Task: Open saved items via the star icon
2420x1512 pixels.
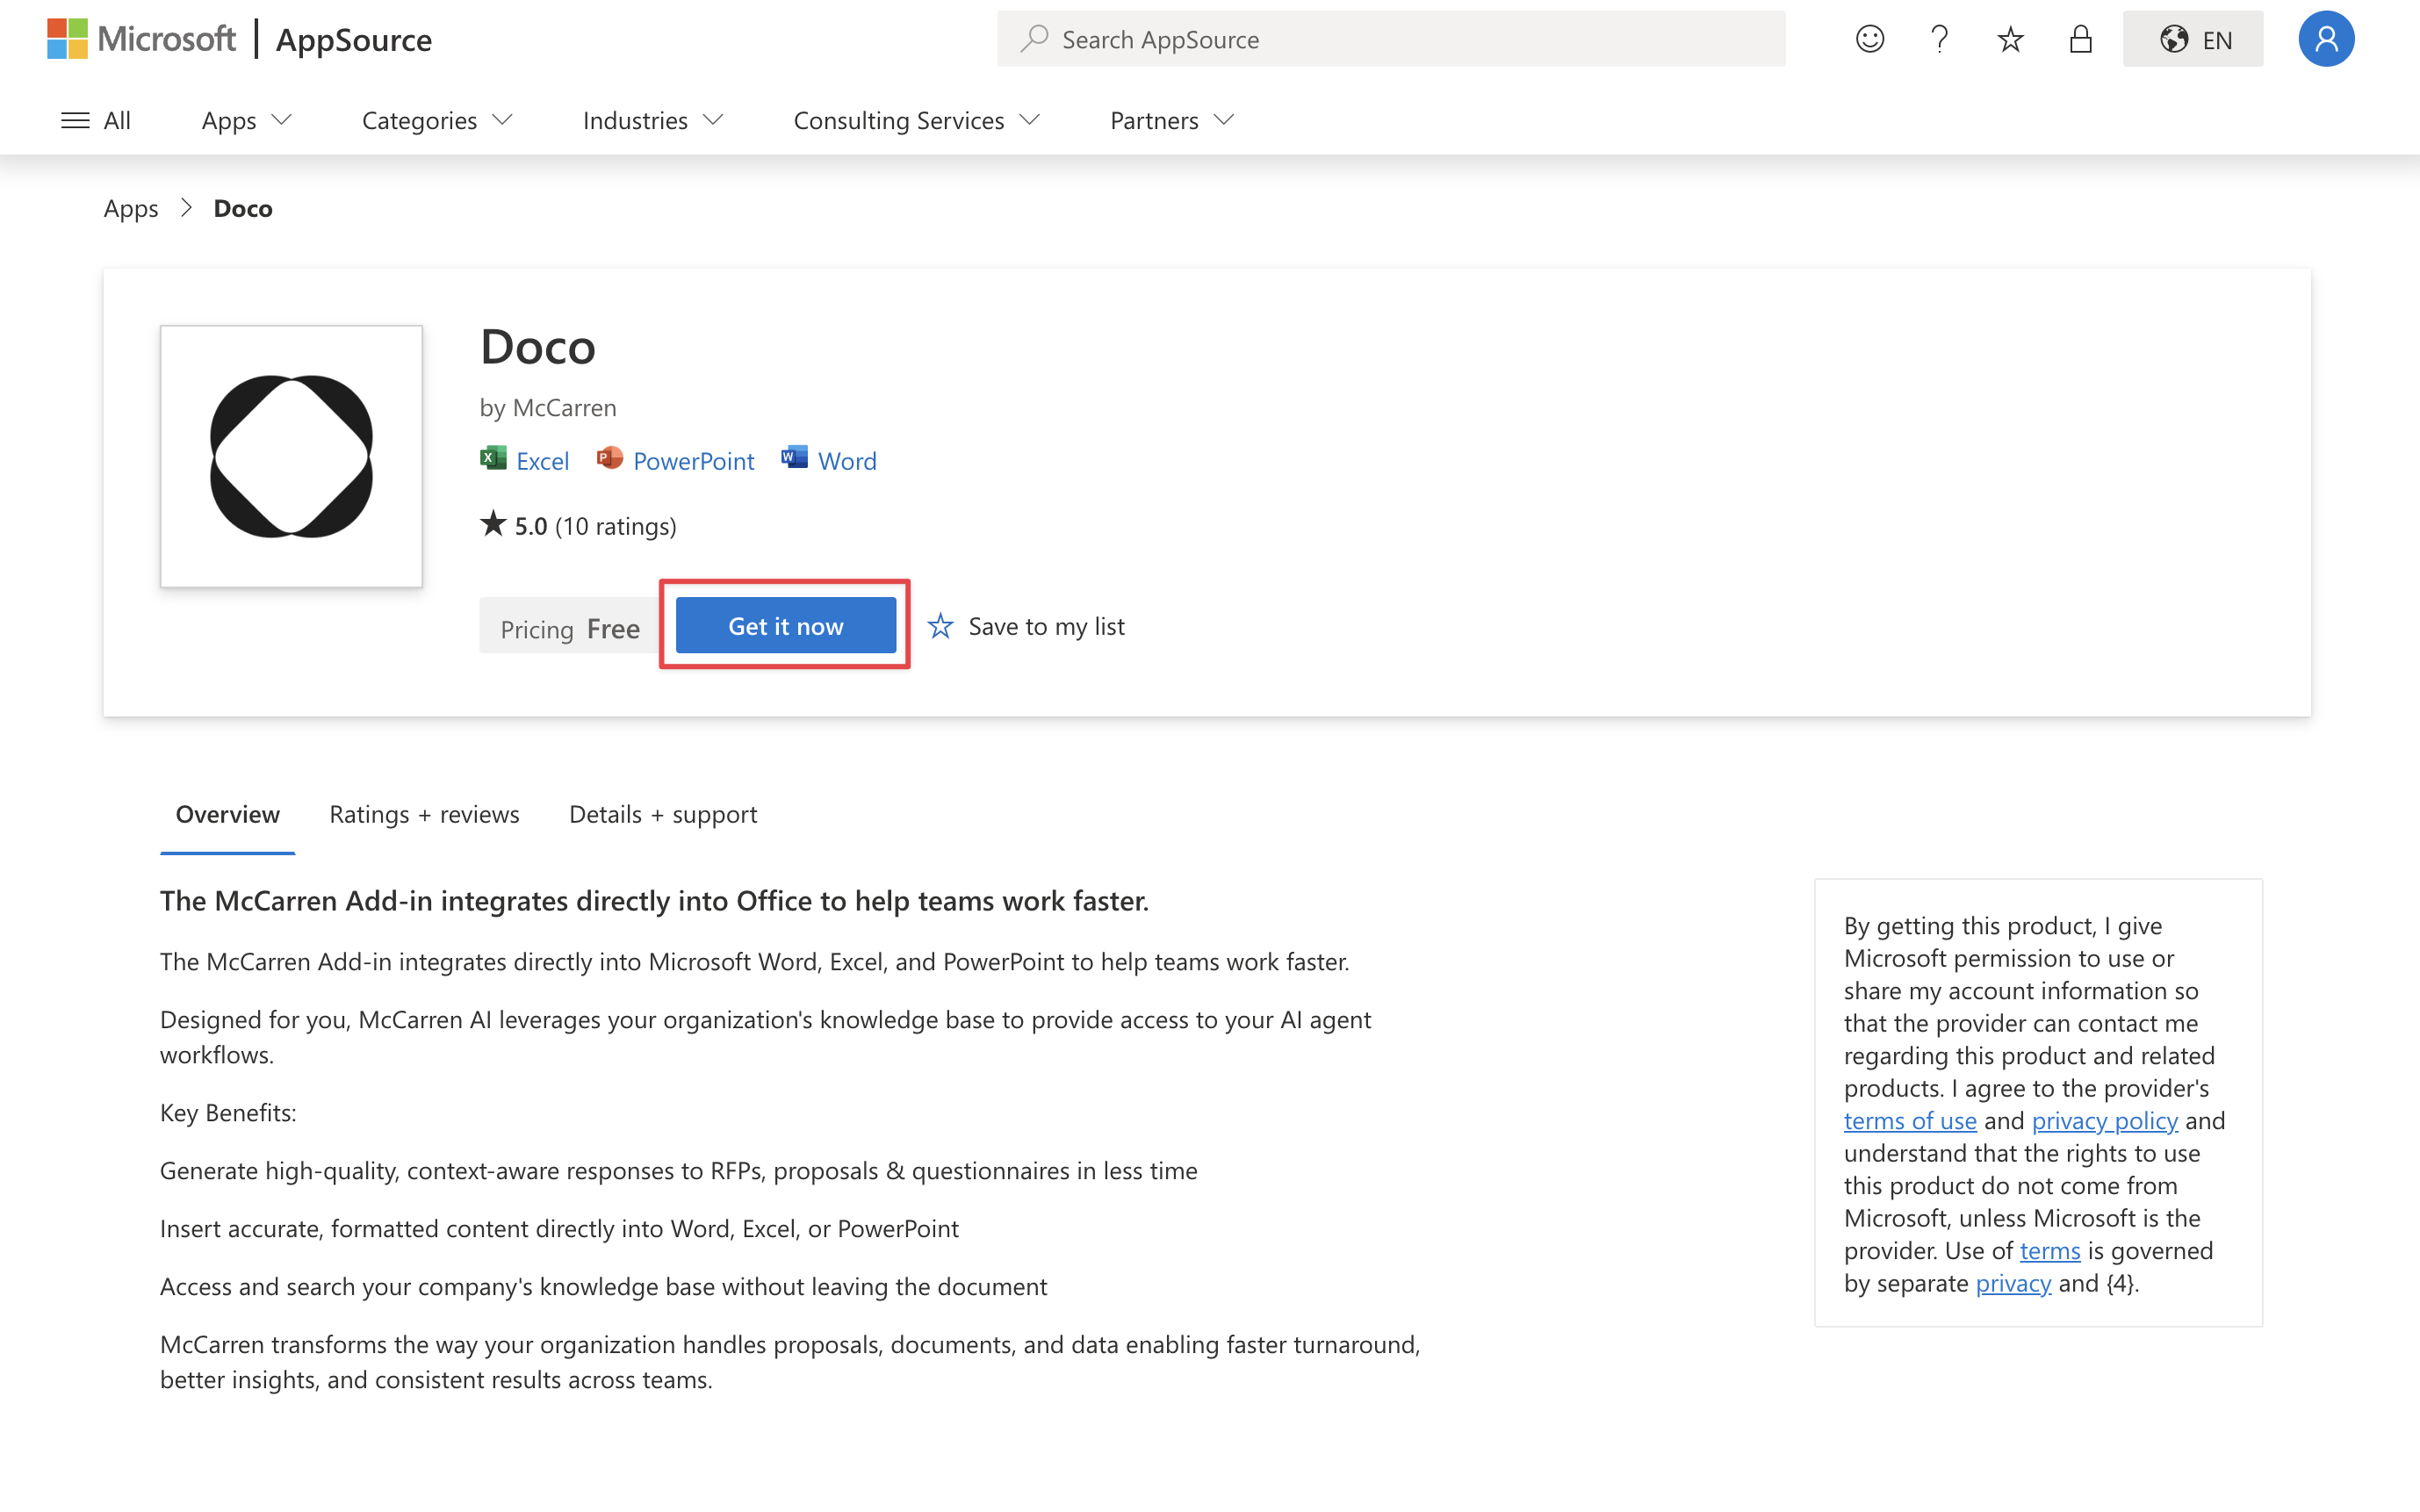Action: [x=2010, y=38]
